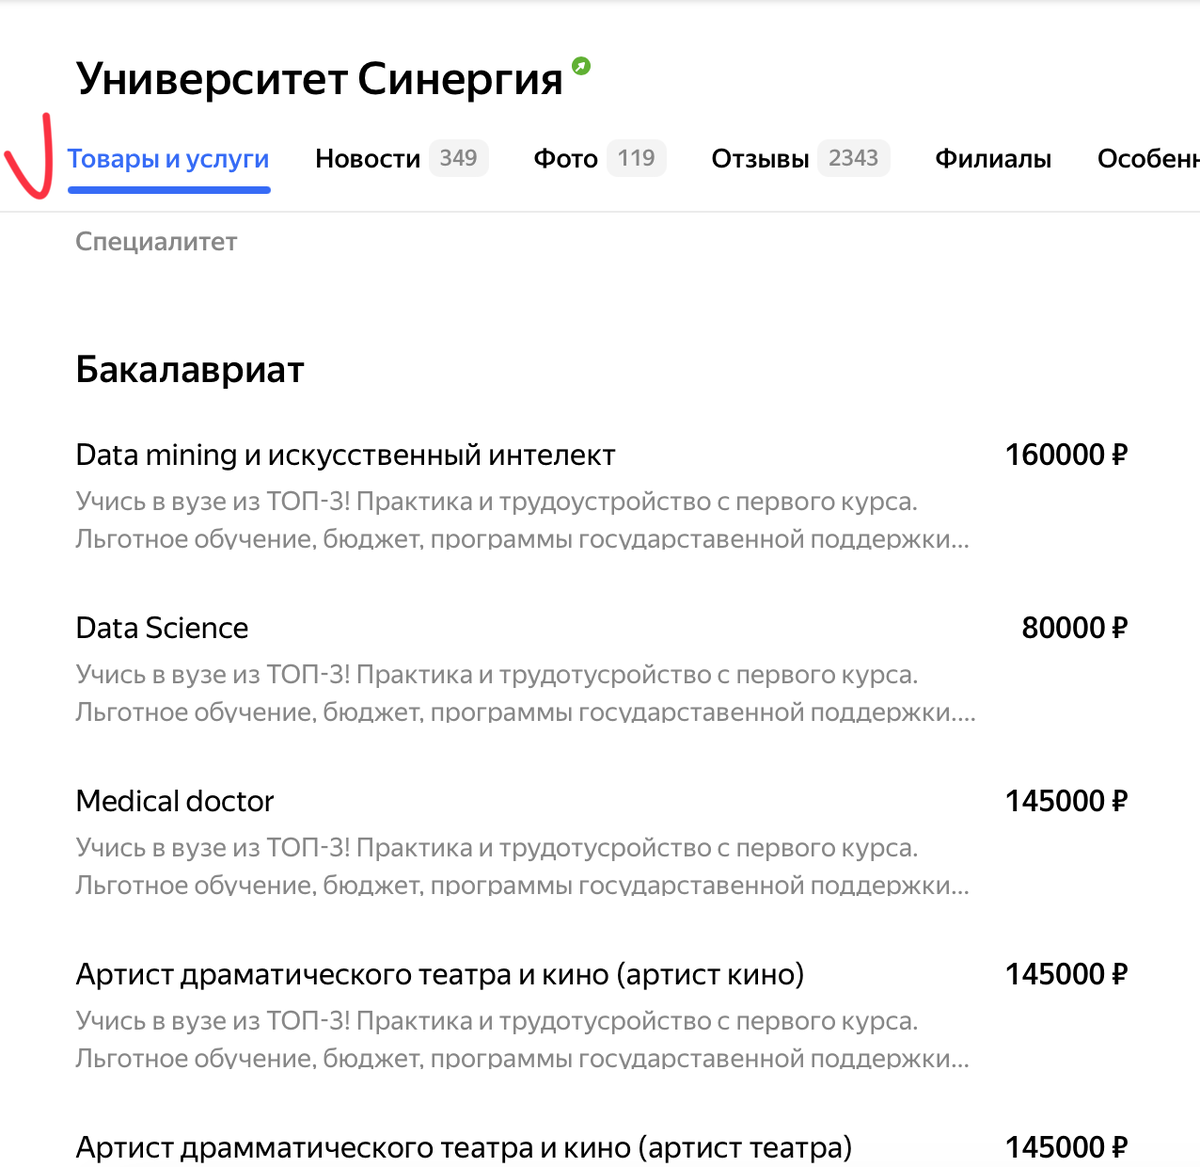Click the green verified badge icon
The height and width of the screenshot is (1167, 1200).
[581, 66]
